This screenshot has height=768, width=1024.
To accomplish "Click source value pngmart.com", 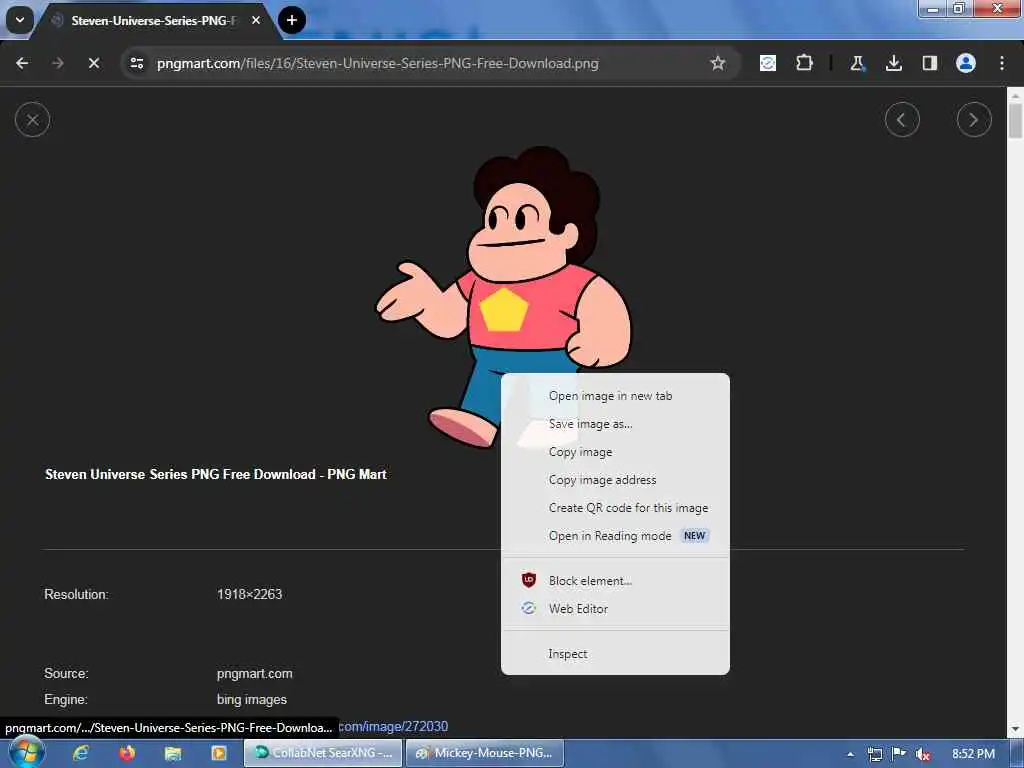I will point(255,673).
